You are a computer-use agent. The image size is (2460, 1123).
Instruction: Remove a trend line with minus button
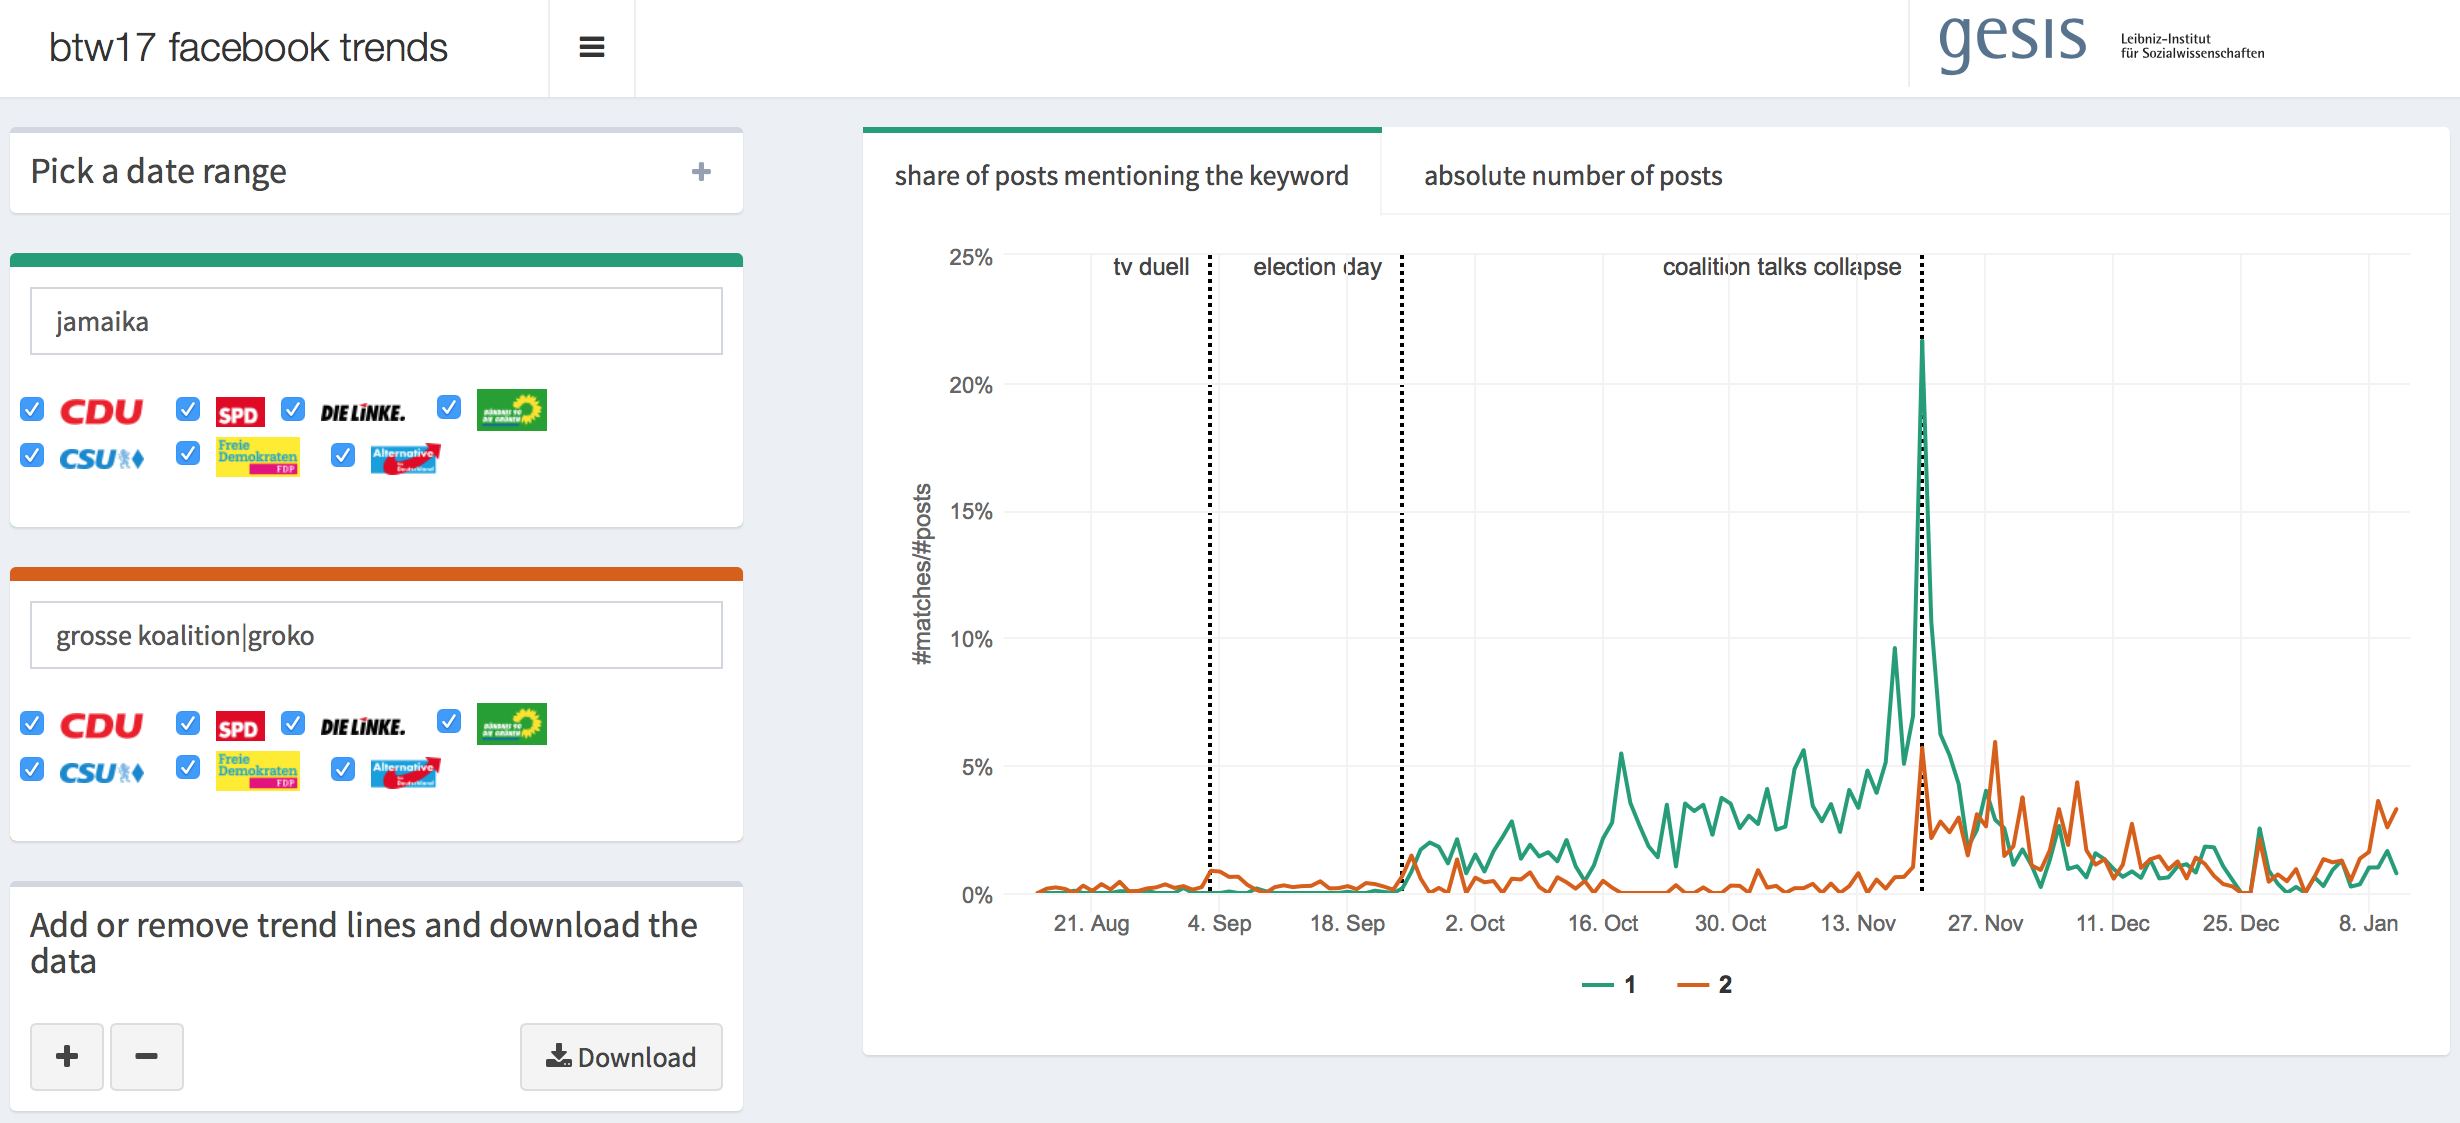[x=146, y=1056]
